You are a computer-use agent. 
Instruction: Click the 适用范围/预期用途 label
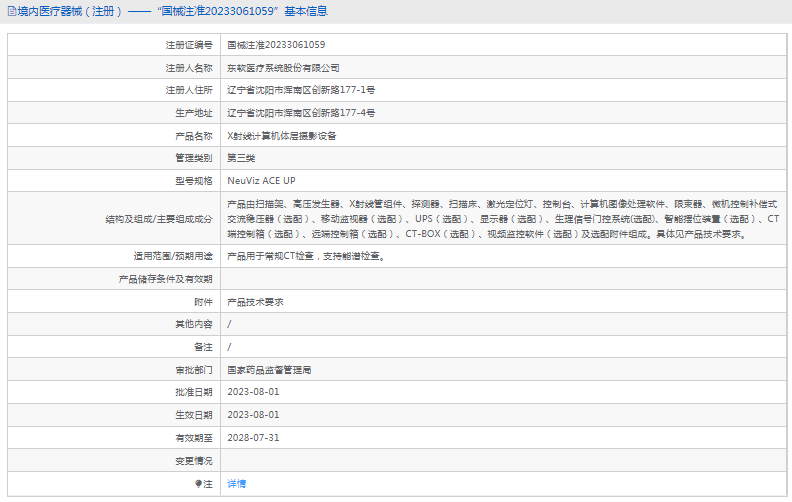(173, 256)
